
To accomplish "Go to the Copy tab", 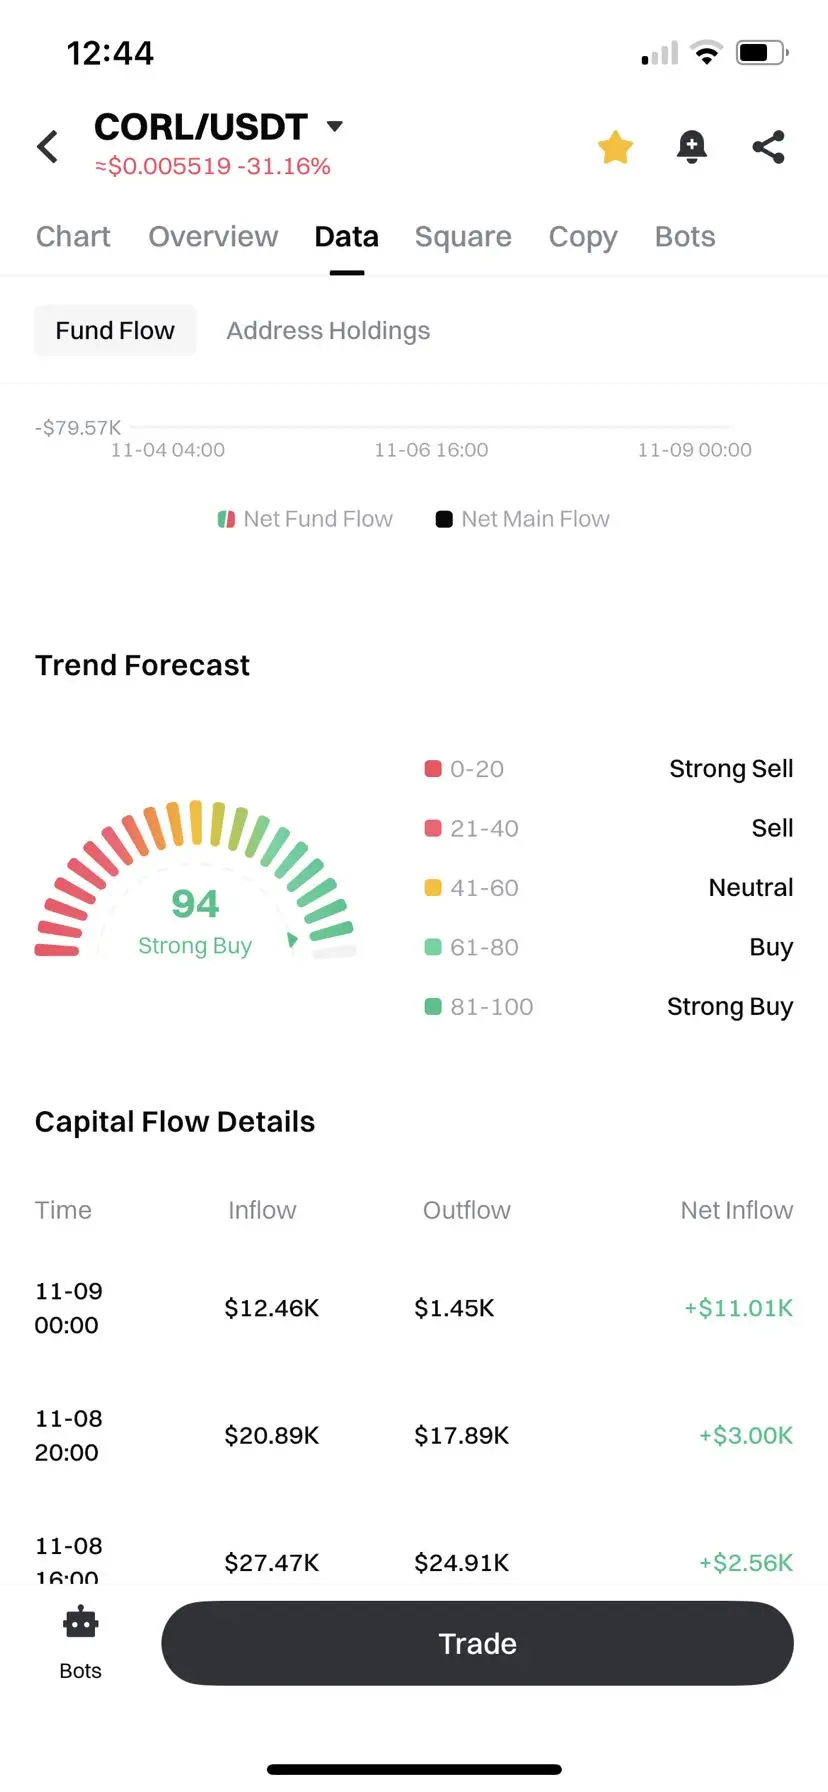I will (x=583, y=237).
